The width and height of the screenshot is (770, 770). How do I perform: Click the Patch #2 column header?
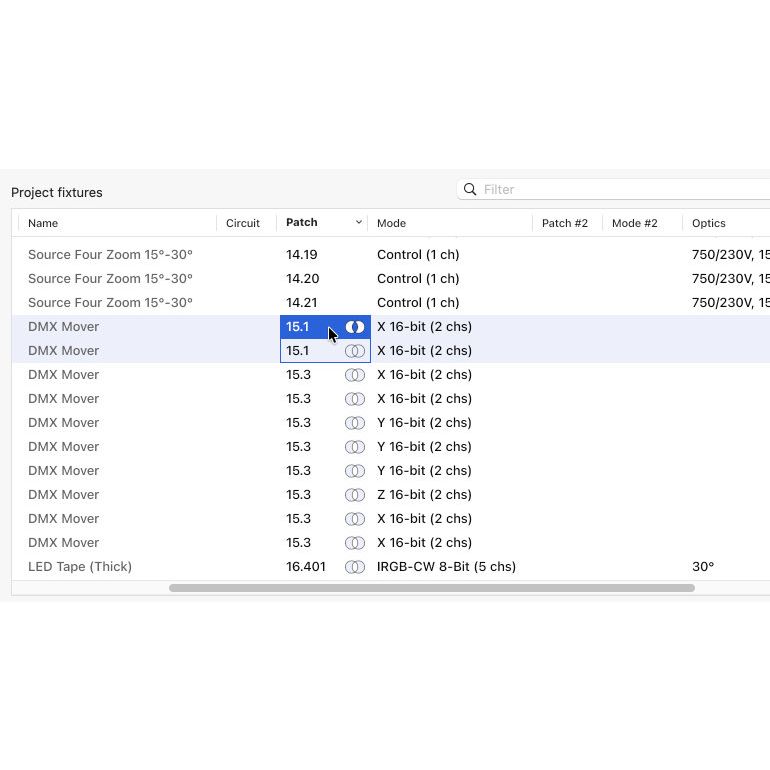coord(565,223)
